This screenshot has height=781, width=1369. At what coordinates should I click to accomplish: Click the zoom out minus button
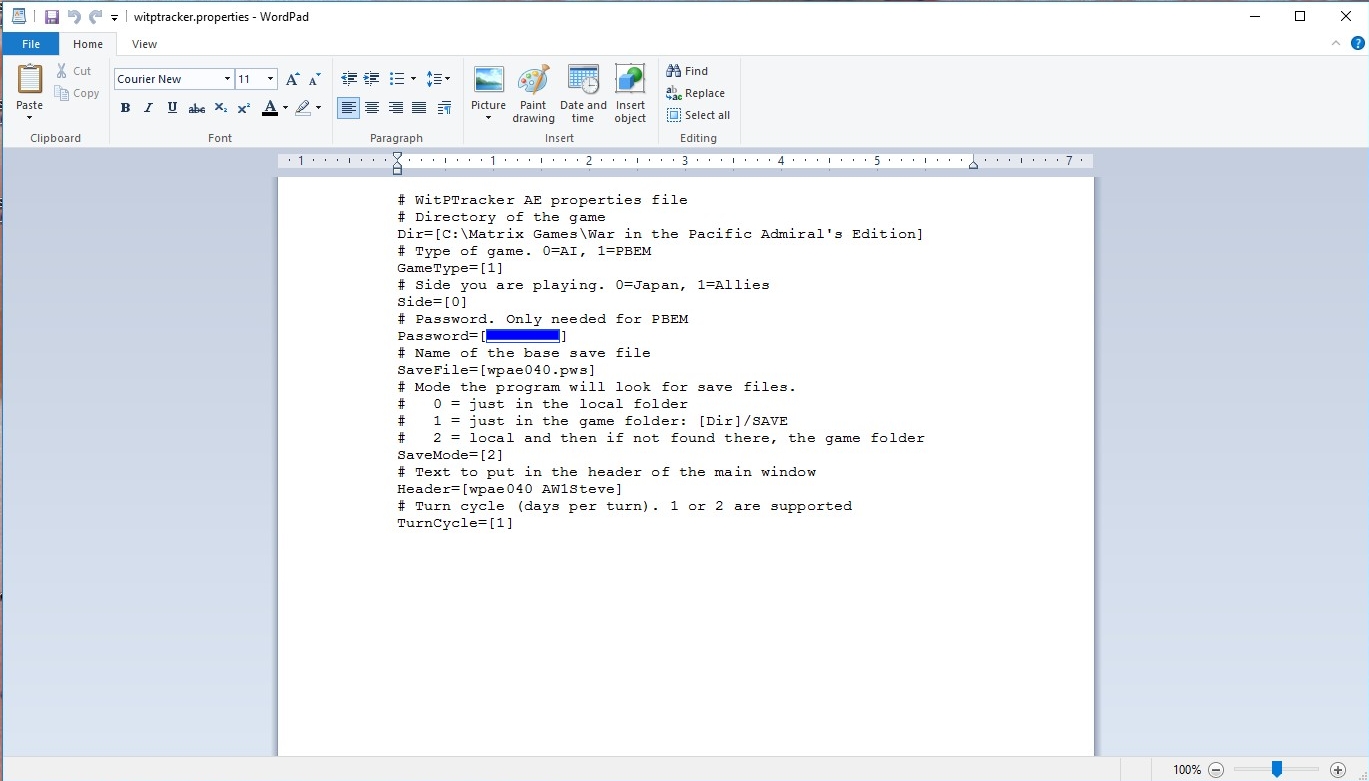click(x=1216, y=770)
